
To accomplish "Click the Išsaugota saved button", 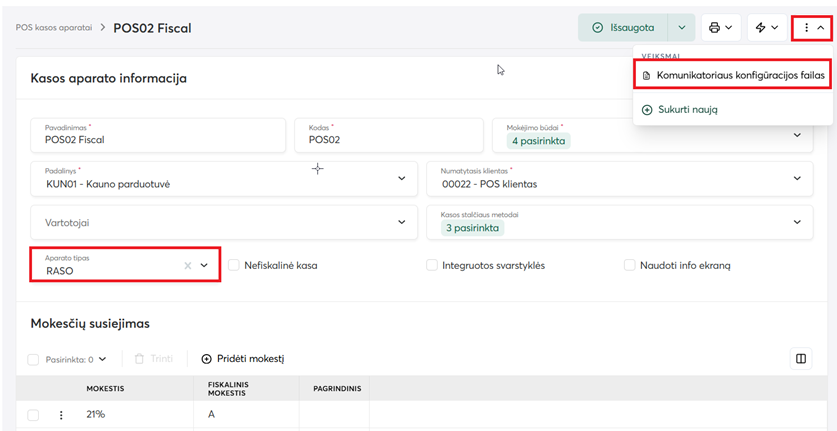I will click(x=622, y=28).
